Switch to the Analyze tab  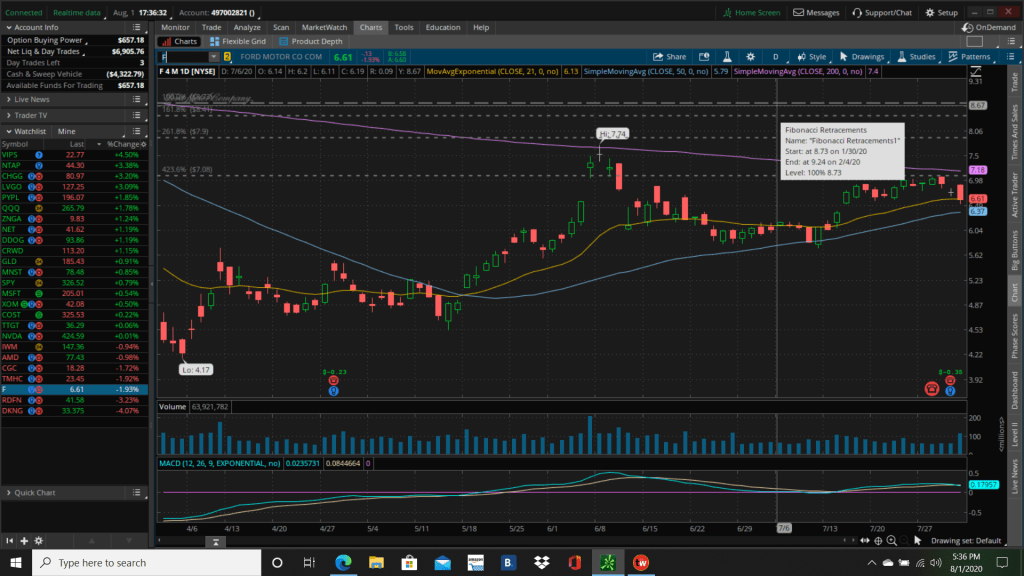click(x=246, y=27)
